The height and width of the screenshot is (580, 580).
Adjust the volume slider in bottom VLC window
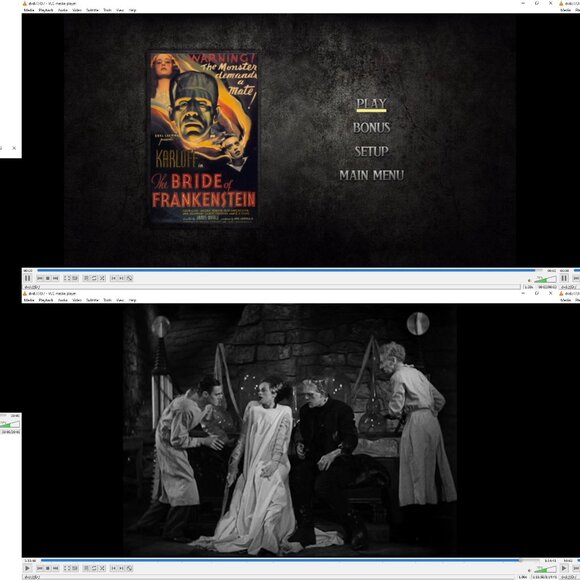[x=545, y=569]
